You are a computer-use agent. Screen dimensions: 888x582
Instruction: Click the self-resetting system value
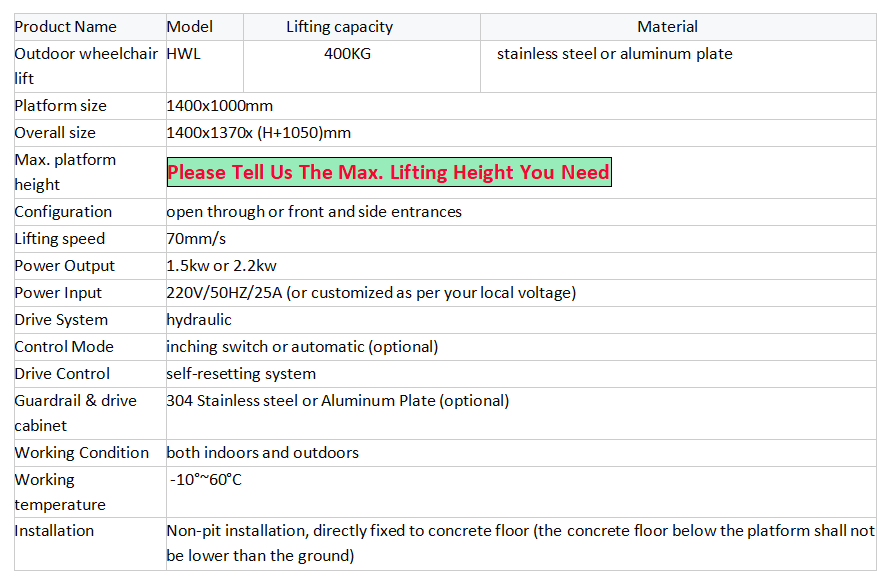click(x=241, y=374)
